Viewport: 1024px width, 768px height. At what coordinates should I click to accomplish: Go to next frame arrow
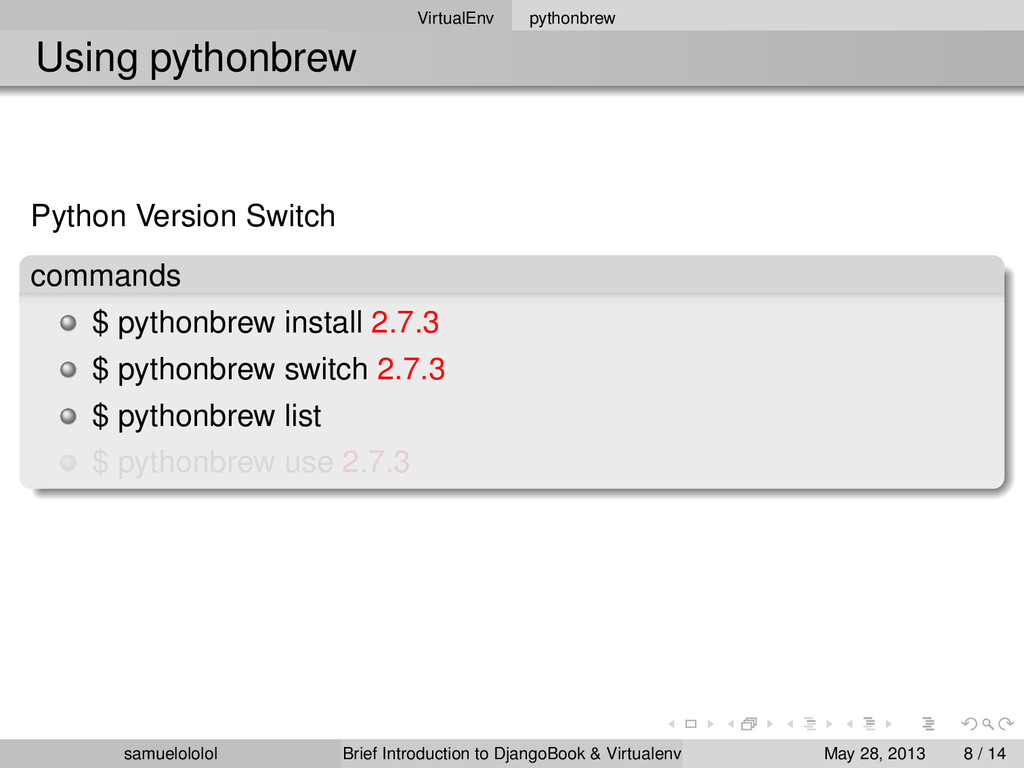770,724
